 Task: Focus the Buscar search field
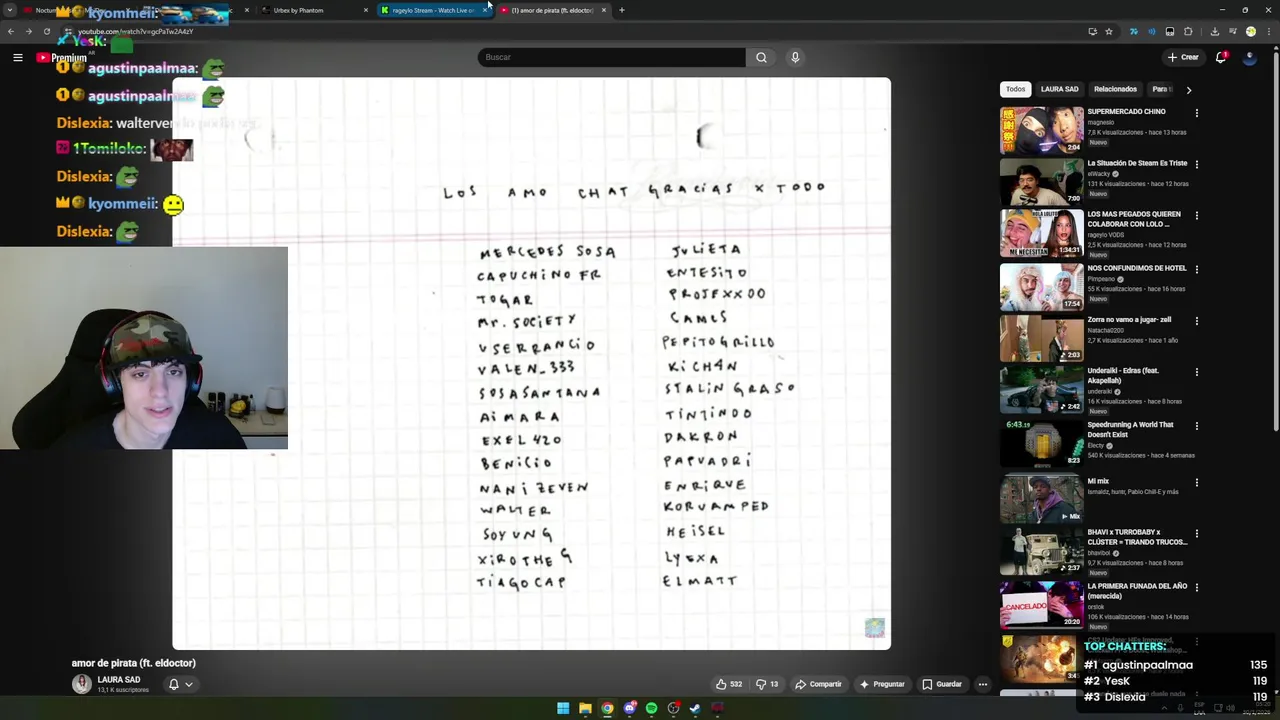point(611,57)
